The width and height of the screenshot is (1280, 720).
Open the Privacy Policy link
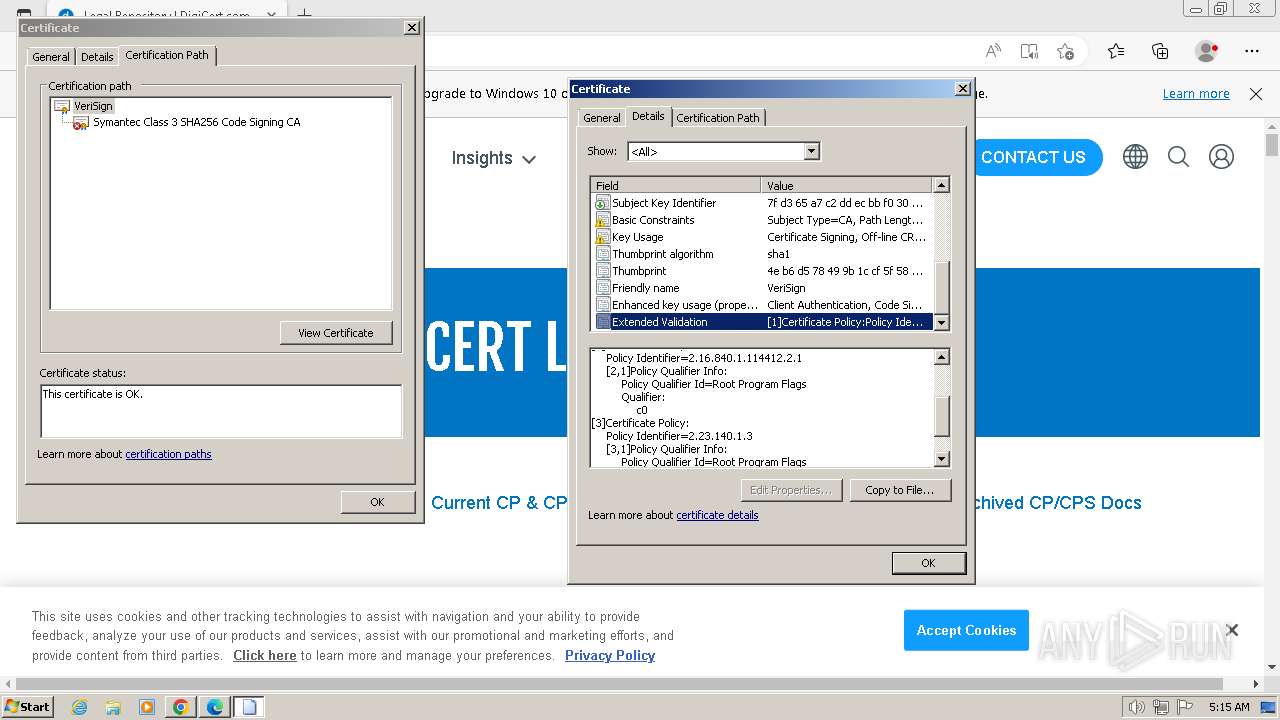(x=610, y=656)
